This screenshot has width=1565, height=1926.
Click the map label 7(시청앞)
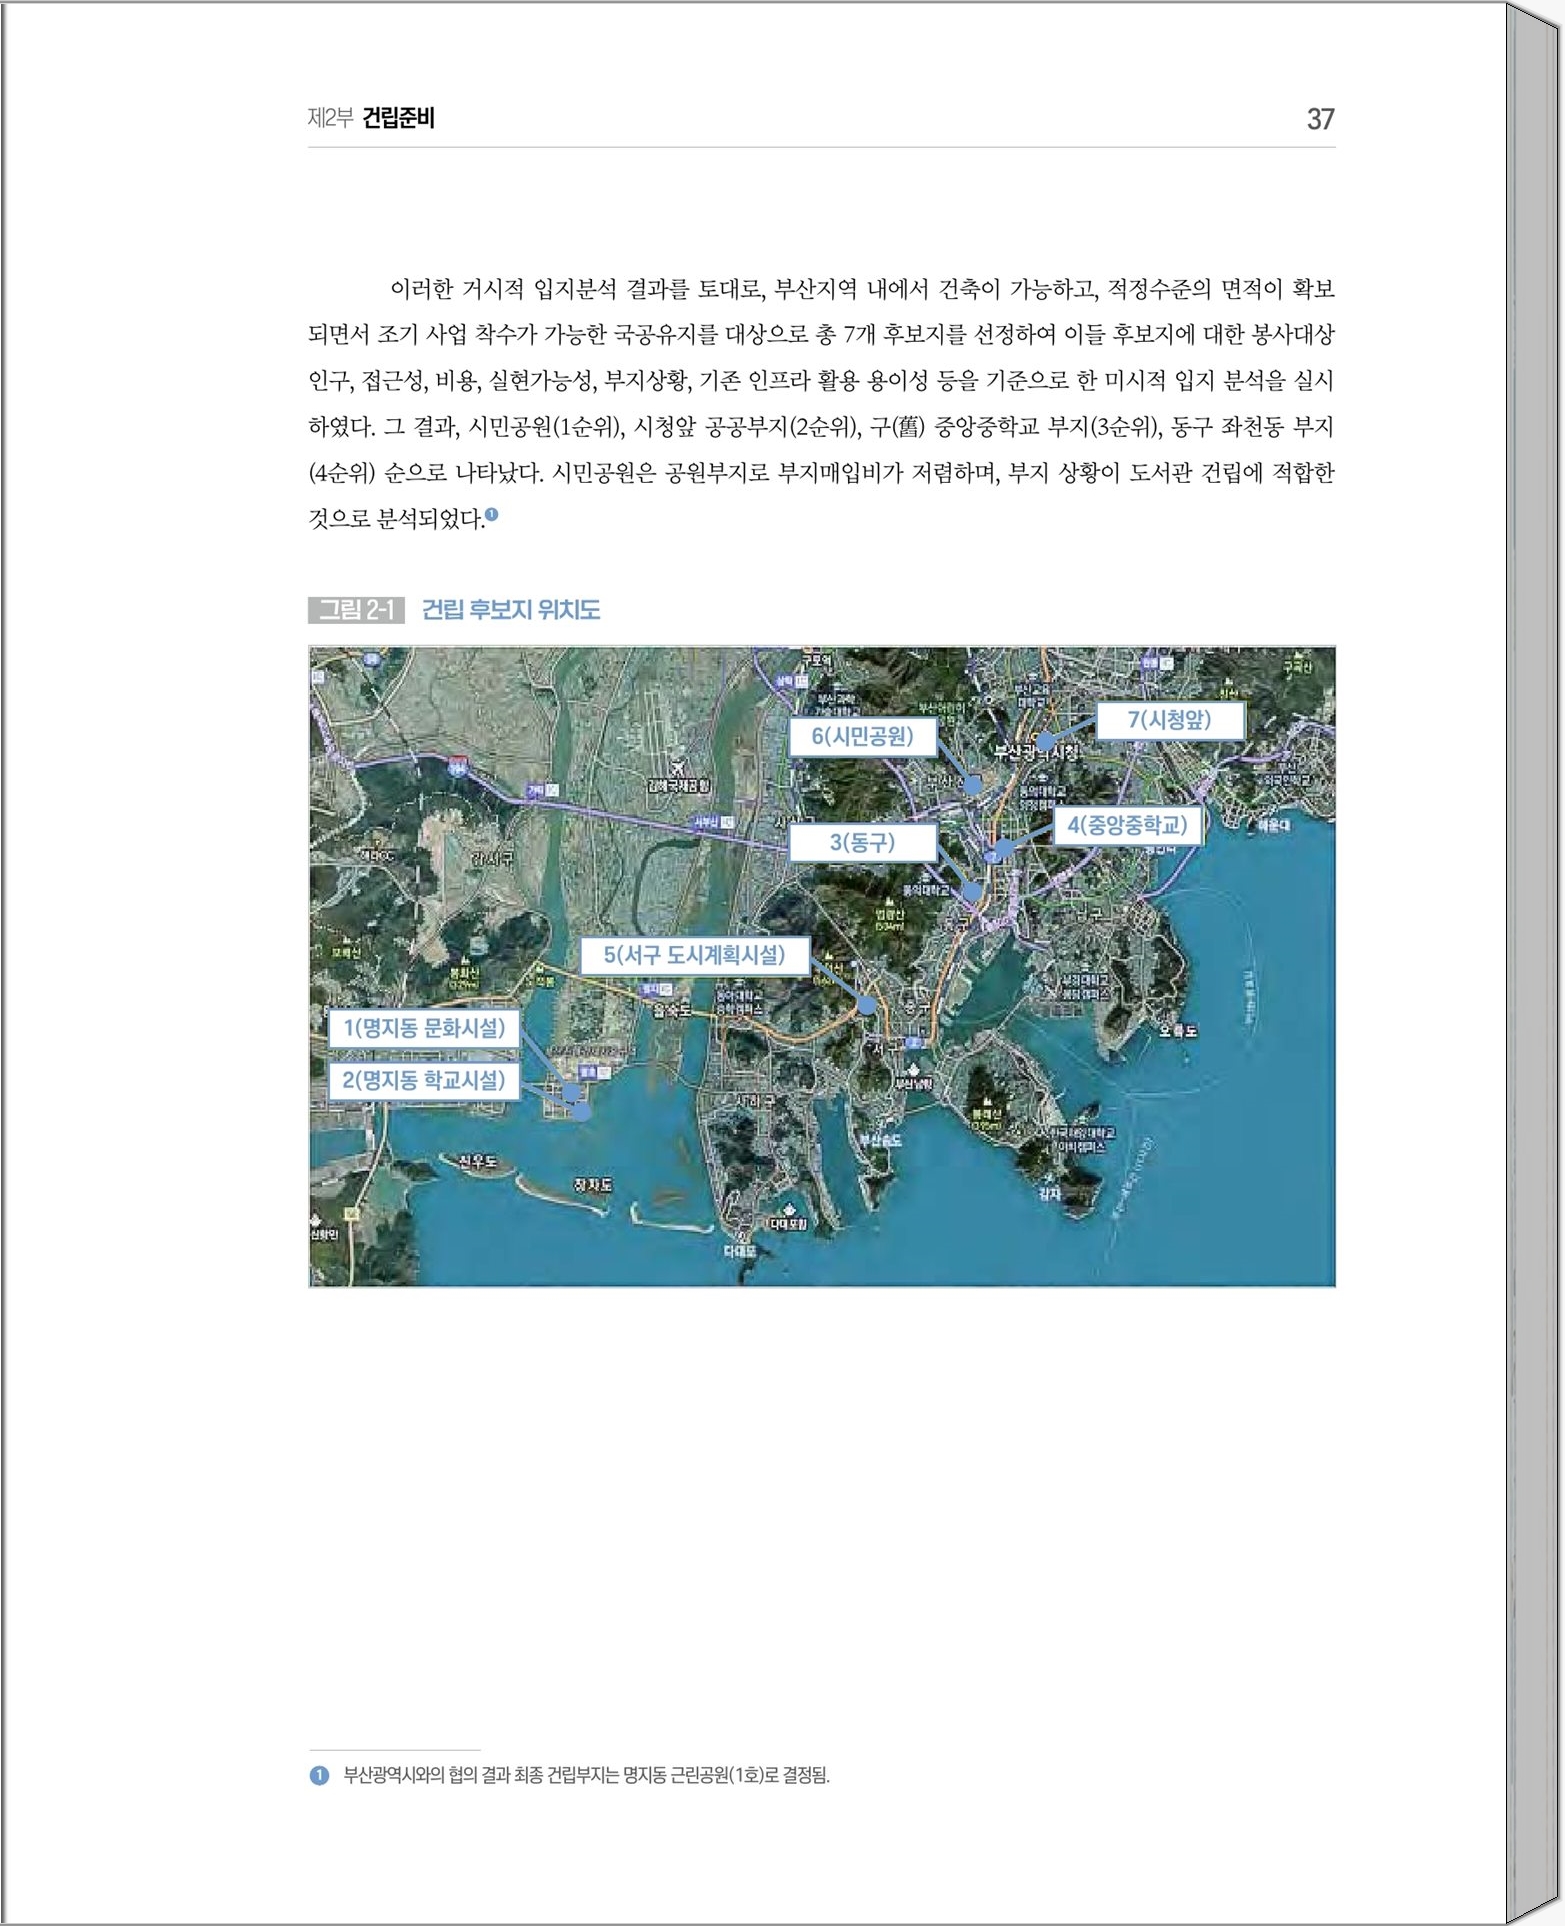[x=1170, y=720]
